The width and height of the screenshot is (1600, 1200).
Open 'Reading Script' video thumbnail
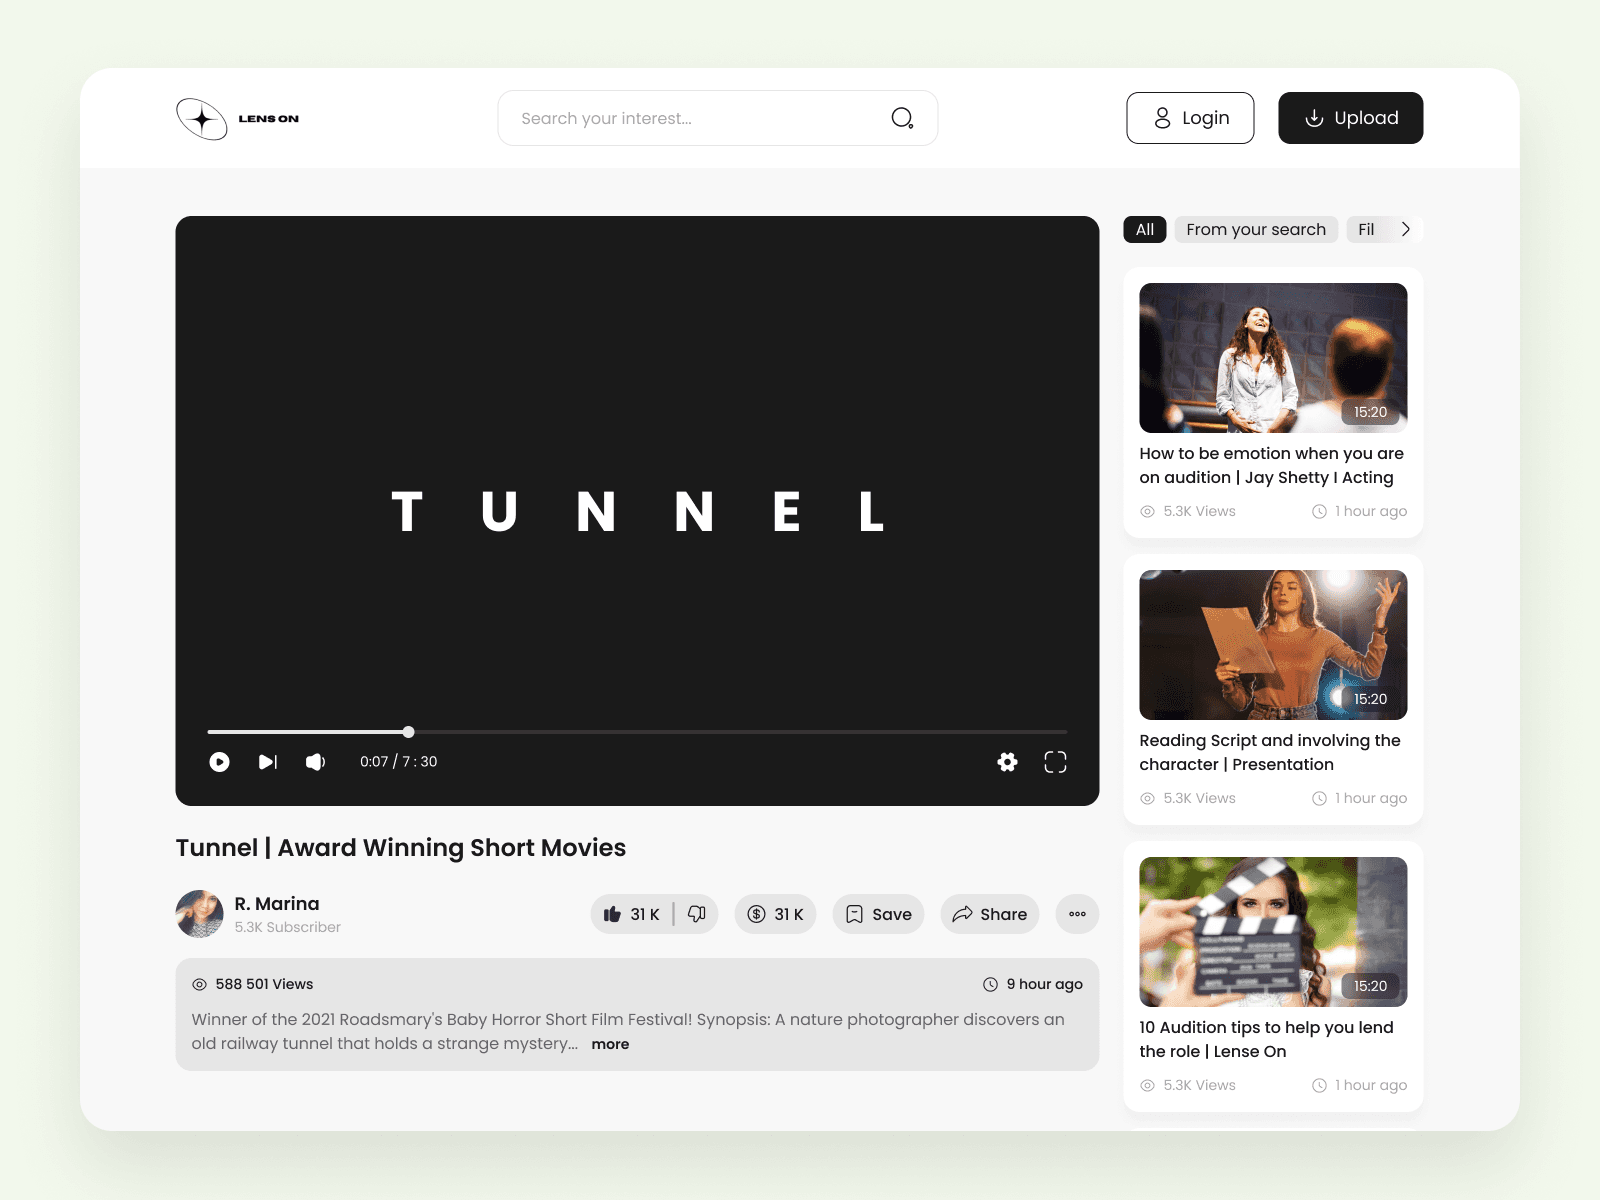point(1273,645)
